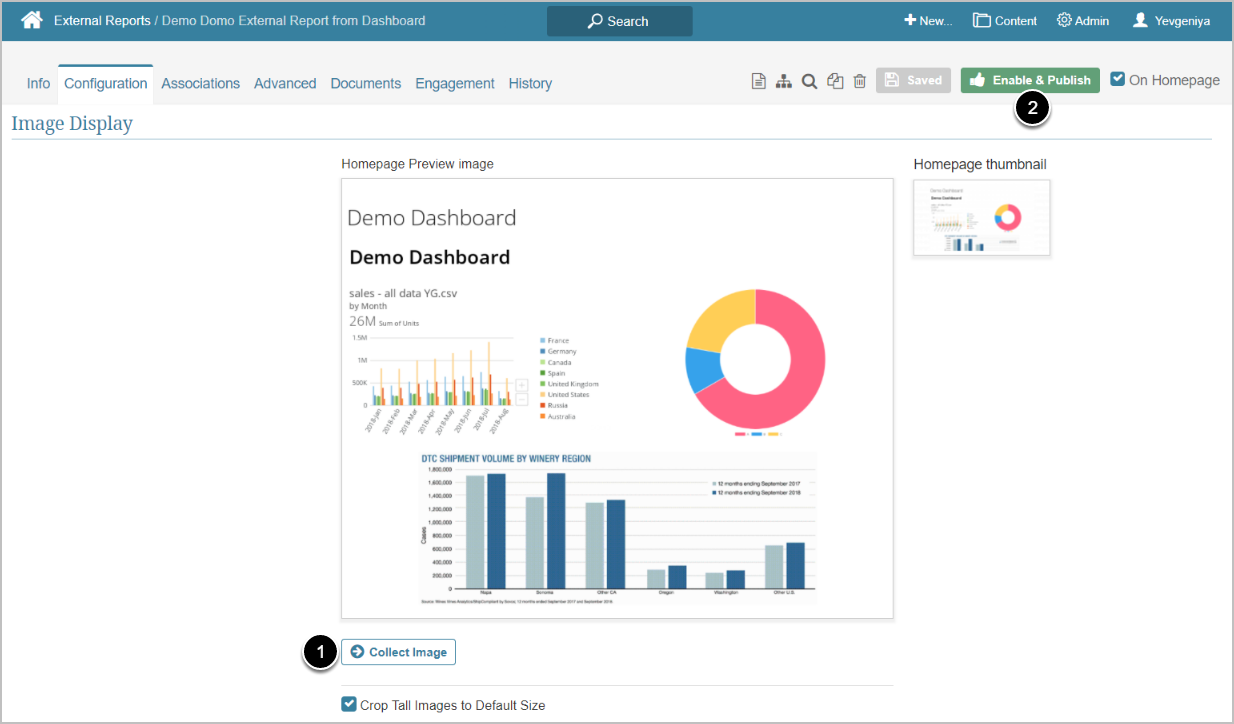Open the History tab

[x=530, y=83]
